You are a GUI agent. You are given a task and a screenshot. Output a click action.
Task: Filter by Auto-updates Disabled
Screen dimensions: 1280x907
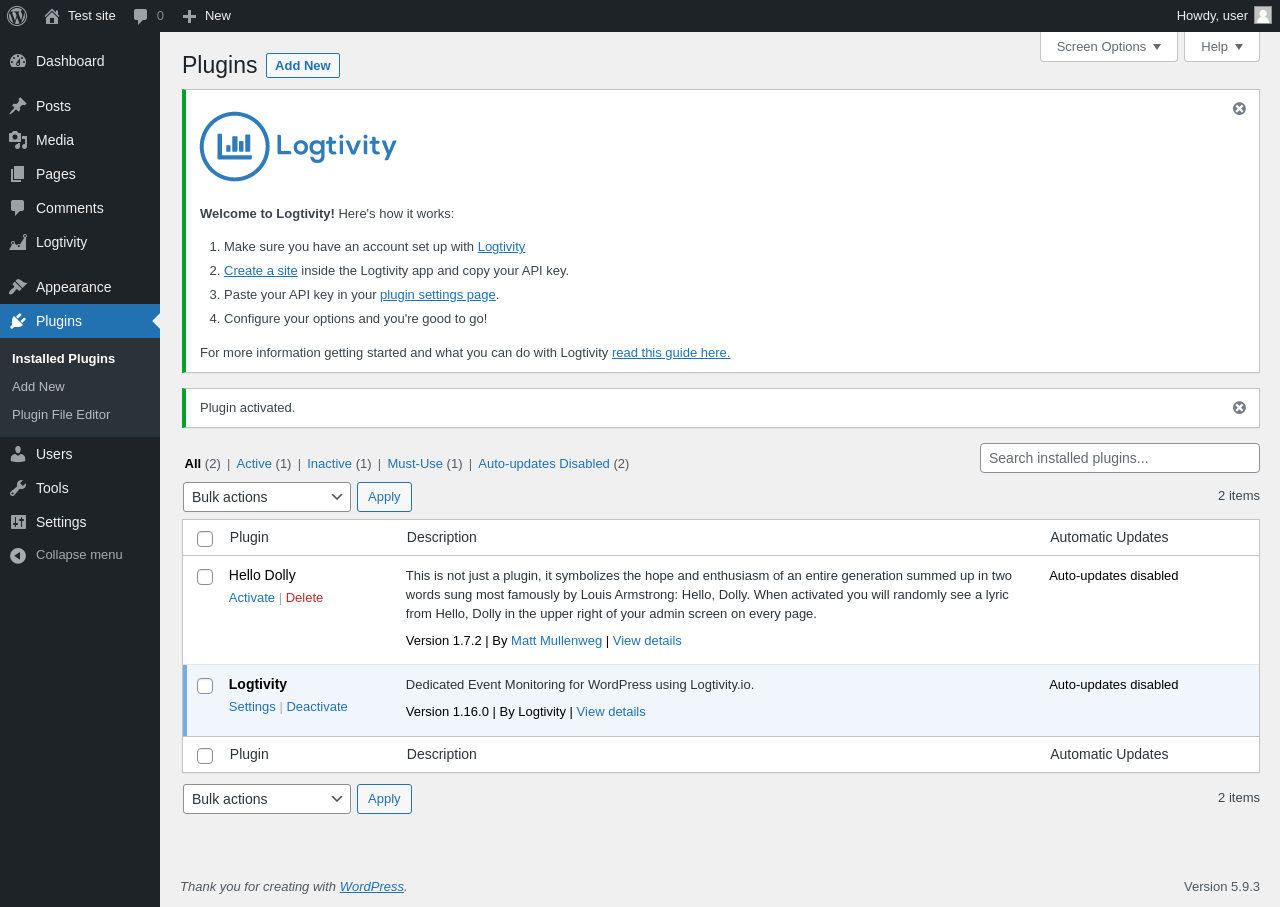[544, 463]
